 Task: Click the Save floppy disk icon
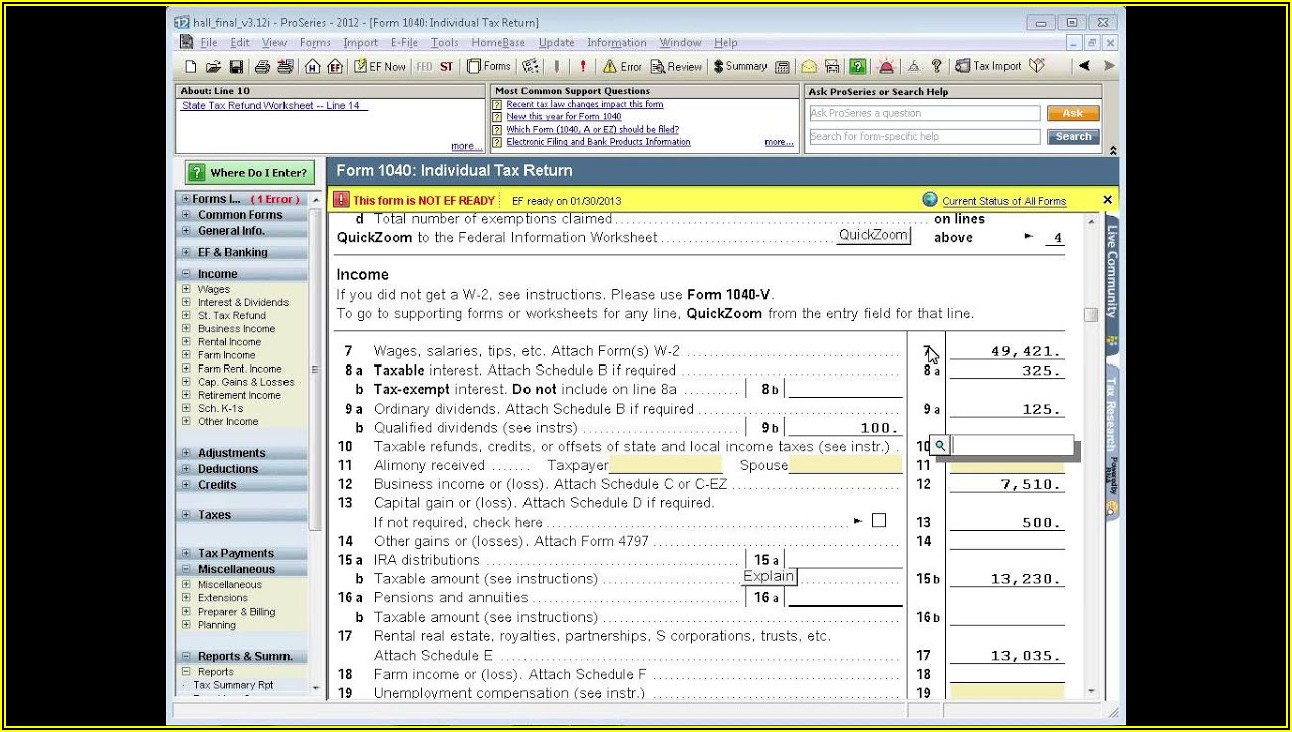click(x=236, y=67)
